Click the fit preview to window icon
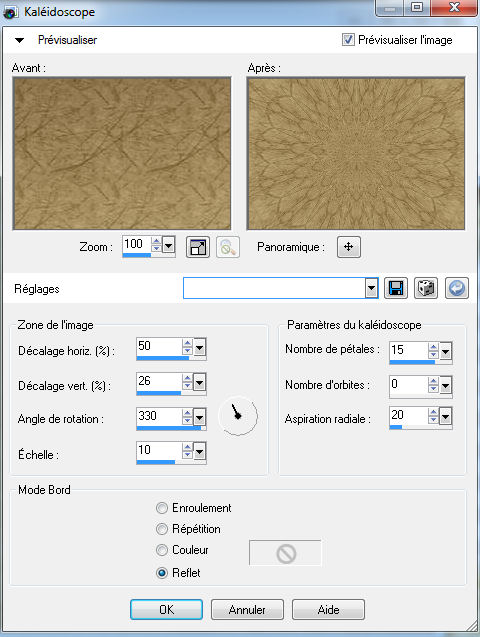This screenshot has width=480, height=637. coord(198,247)
